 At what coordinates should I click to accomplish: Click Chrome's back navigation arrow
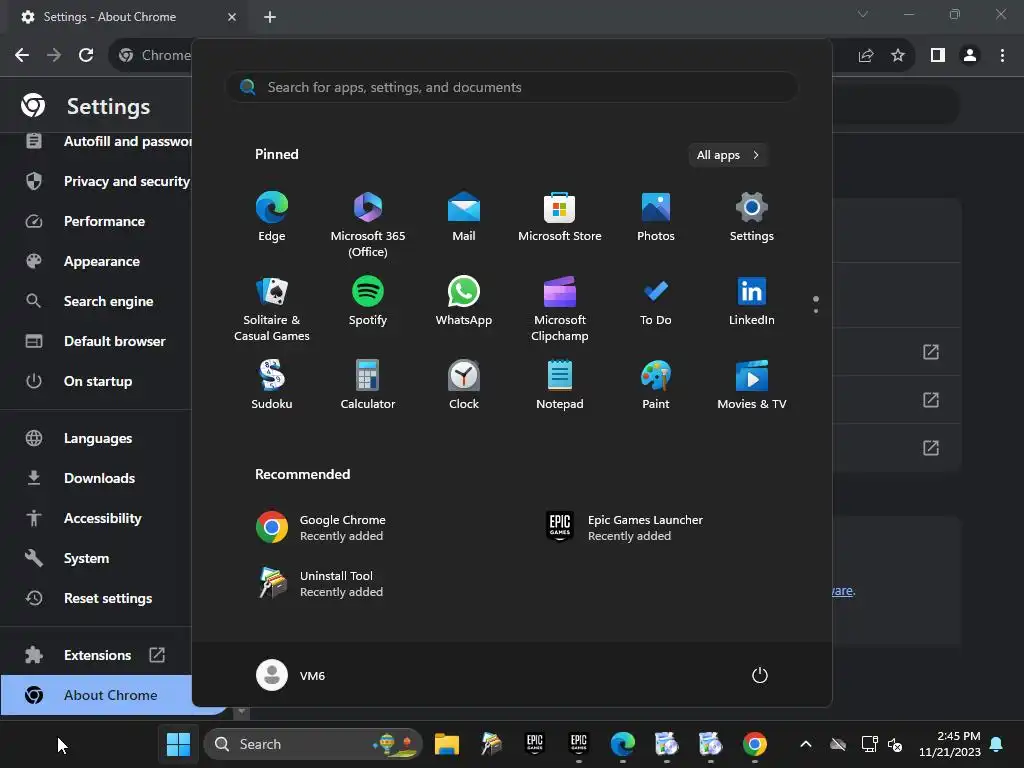tap(22, 55)
